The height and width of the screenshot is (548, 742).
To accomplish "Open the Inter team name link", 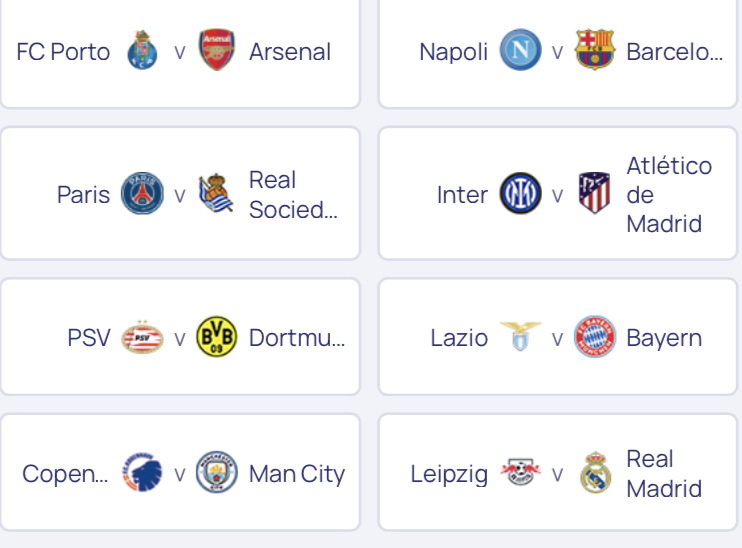I will click(x=462, y=194).
